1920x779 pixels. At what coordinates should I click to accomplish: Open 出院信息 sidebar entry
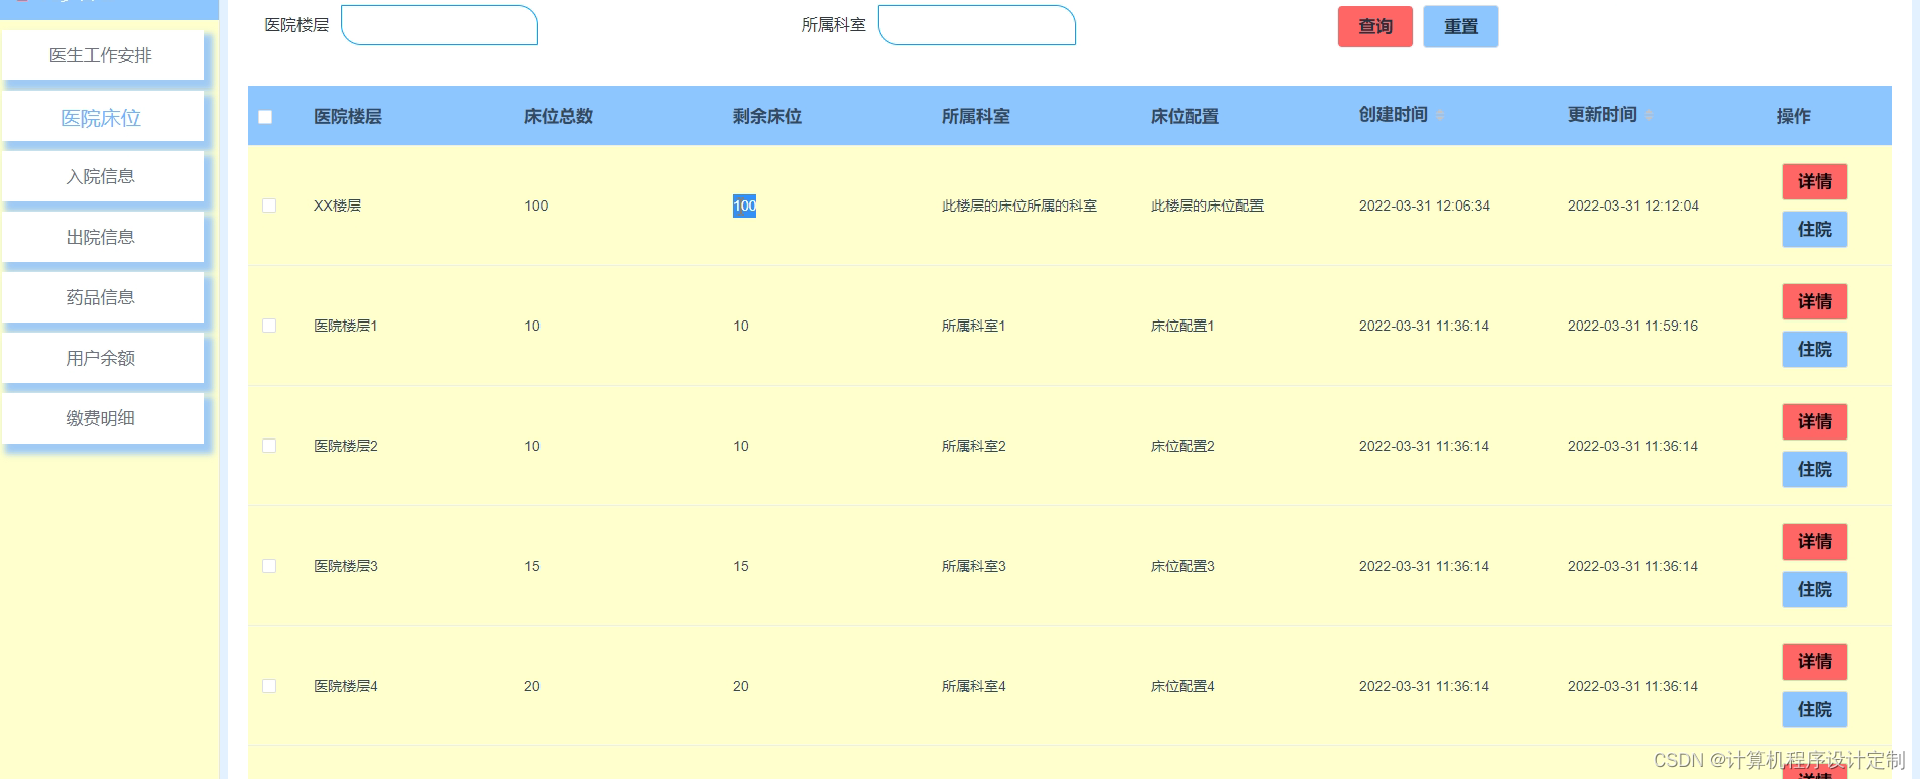[x=102, y=238]
